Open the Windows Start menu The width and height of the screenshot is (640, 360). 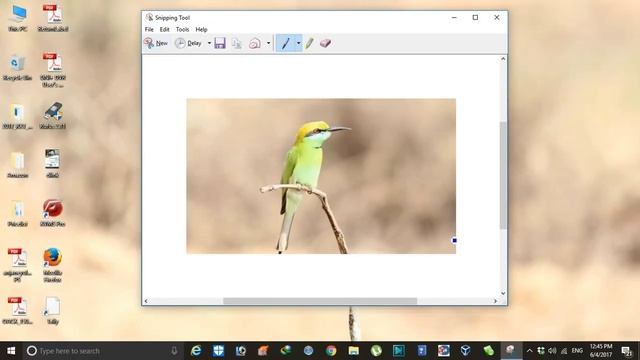coord(11,351)
